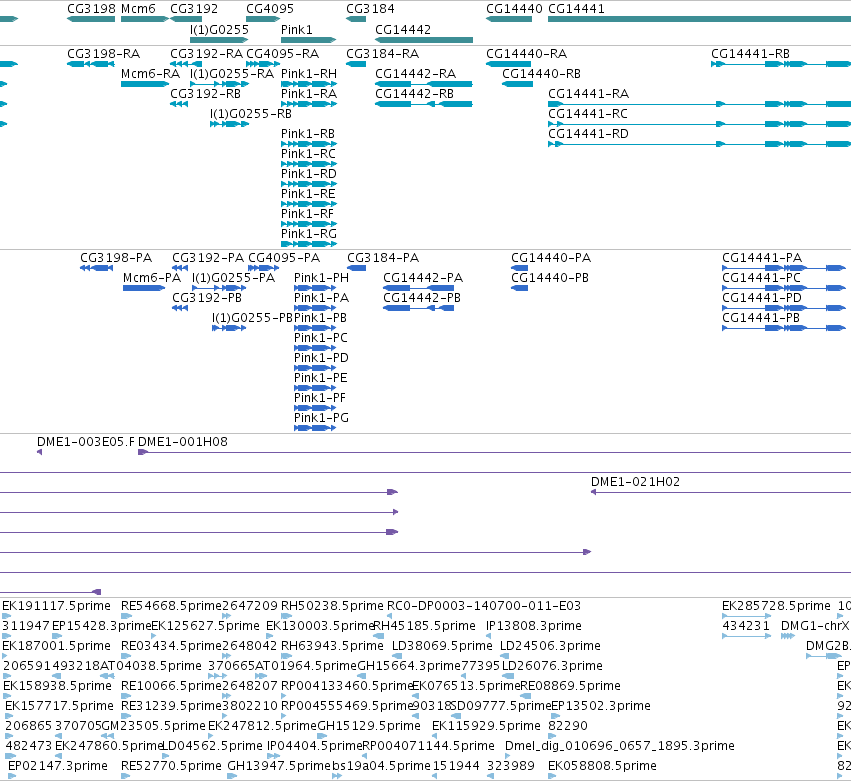Select EST EP13502.3prime

click(x=600, y=706)
